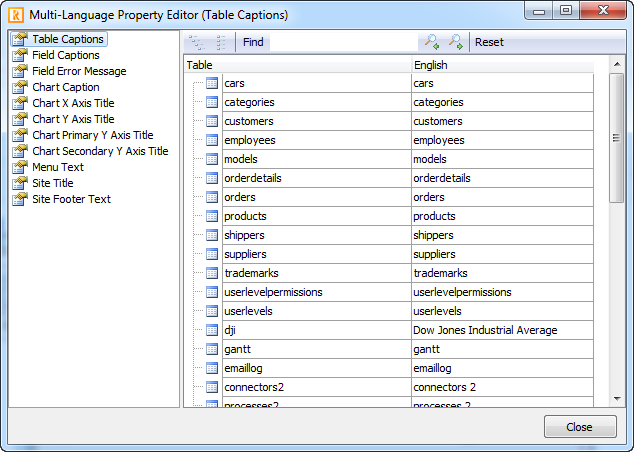Image resolution: width=634 pixels, height=452 pixels.
Task: Select the connectors2 table row
Action: pyautogui.click(x=317, y=387)
